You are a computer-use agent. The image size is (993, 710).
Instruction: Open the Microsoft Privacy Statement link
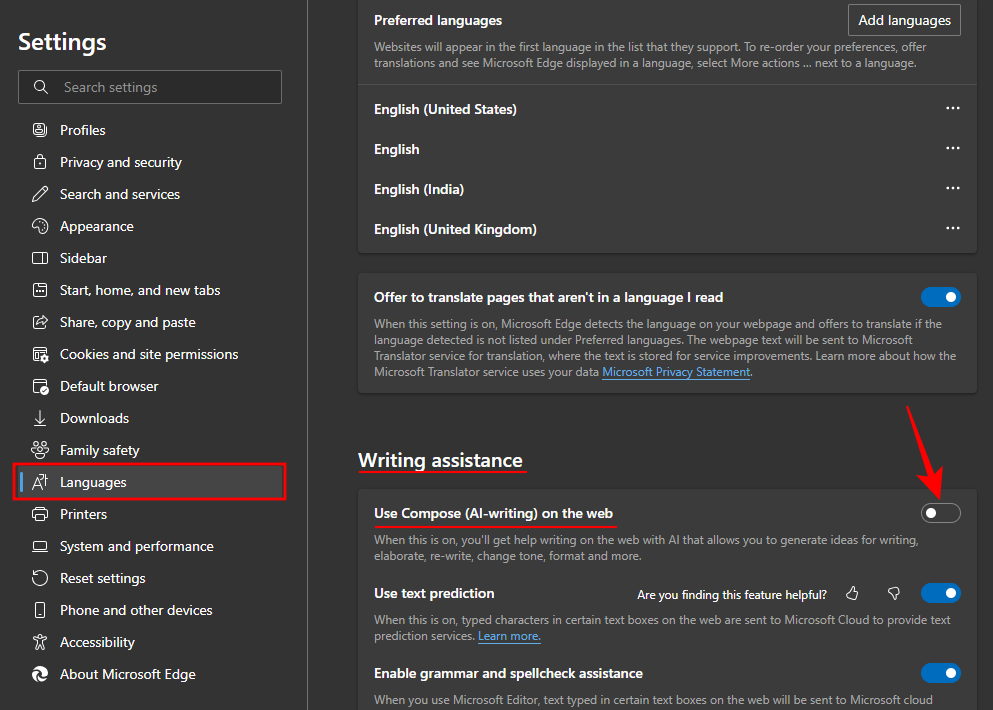[676, 372]
